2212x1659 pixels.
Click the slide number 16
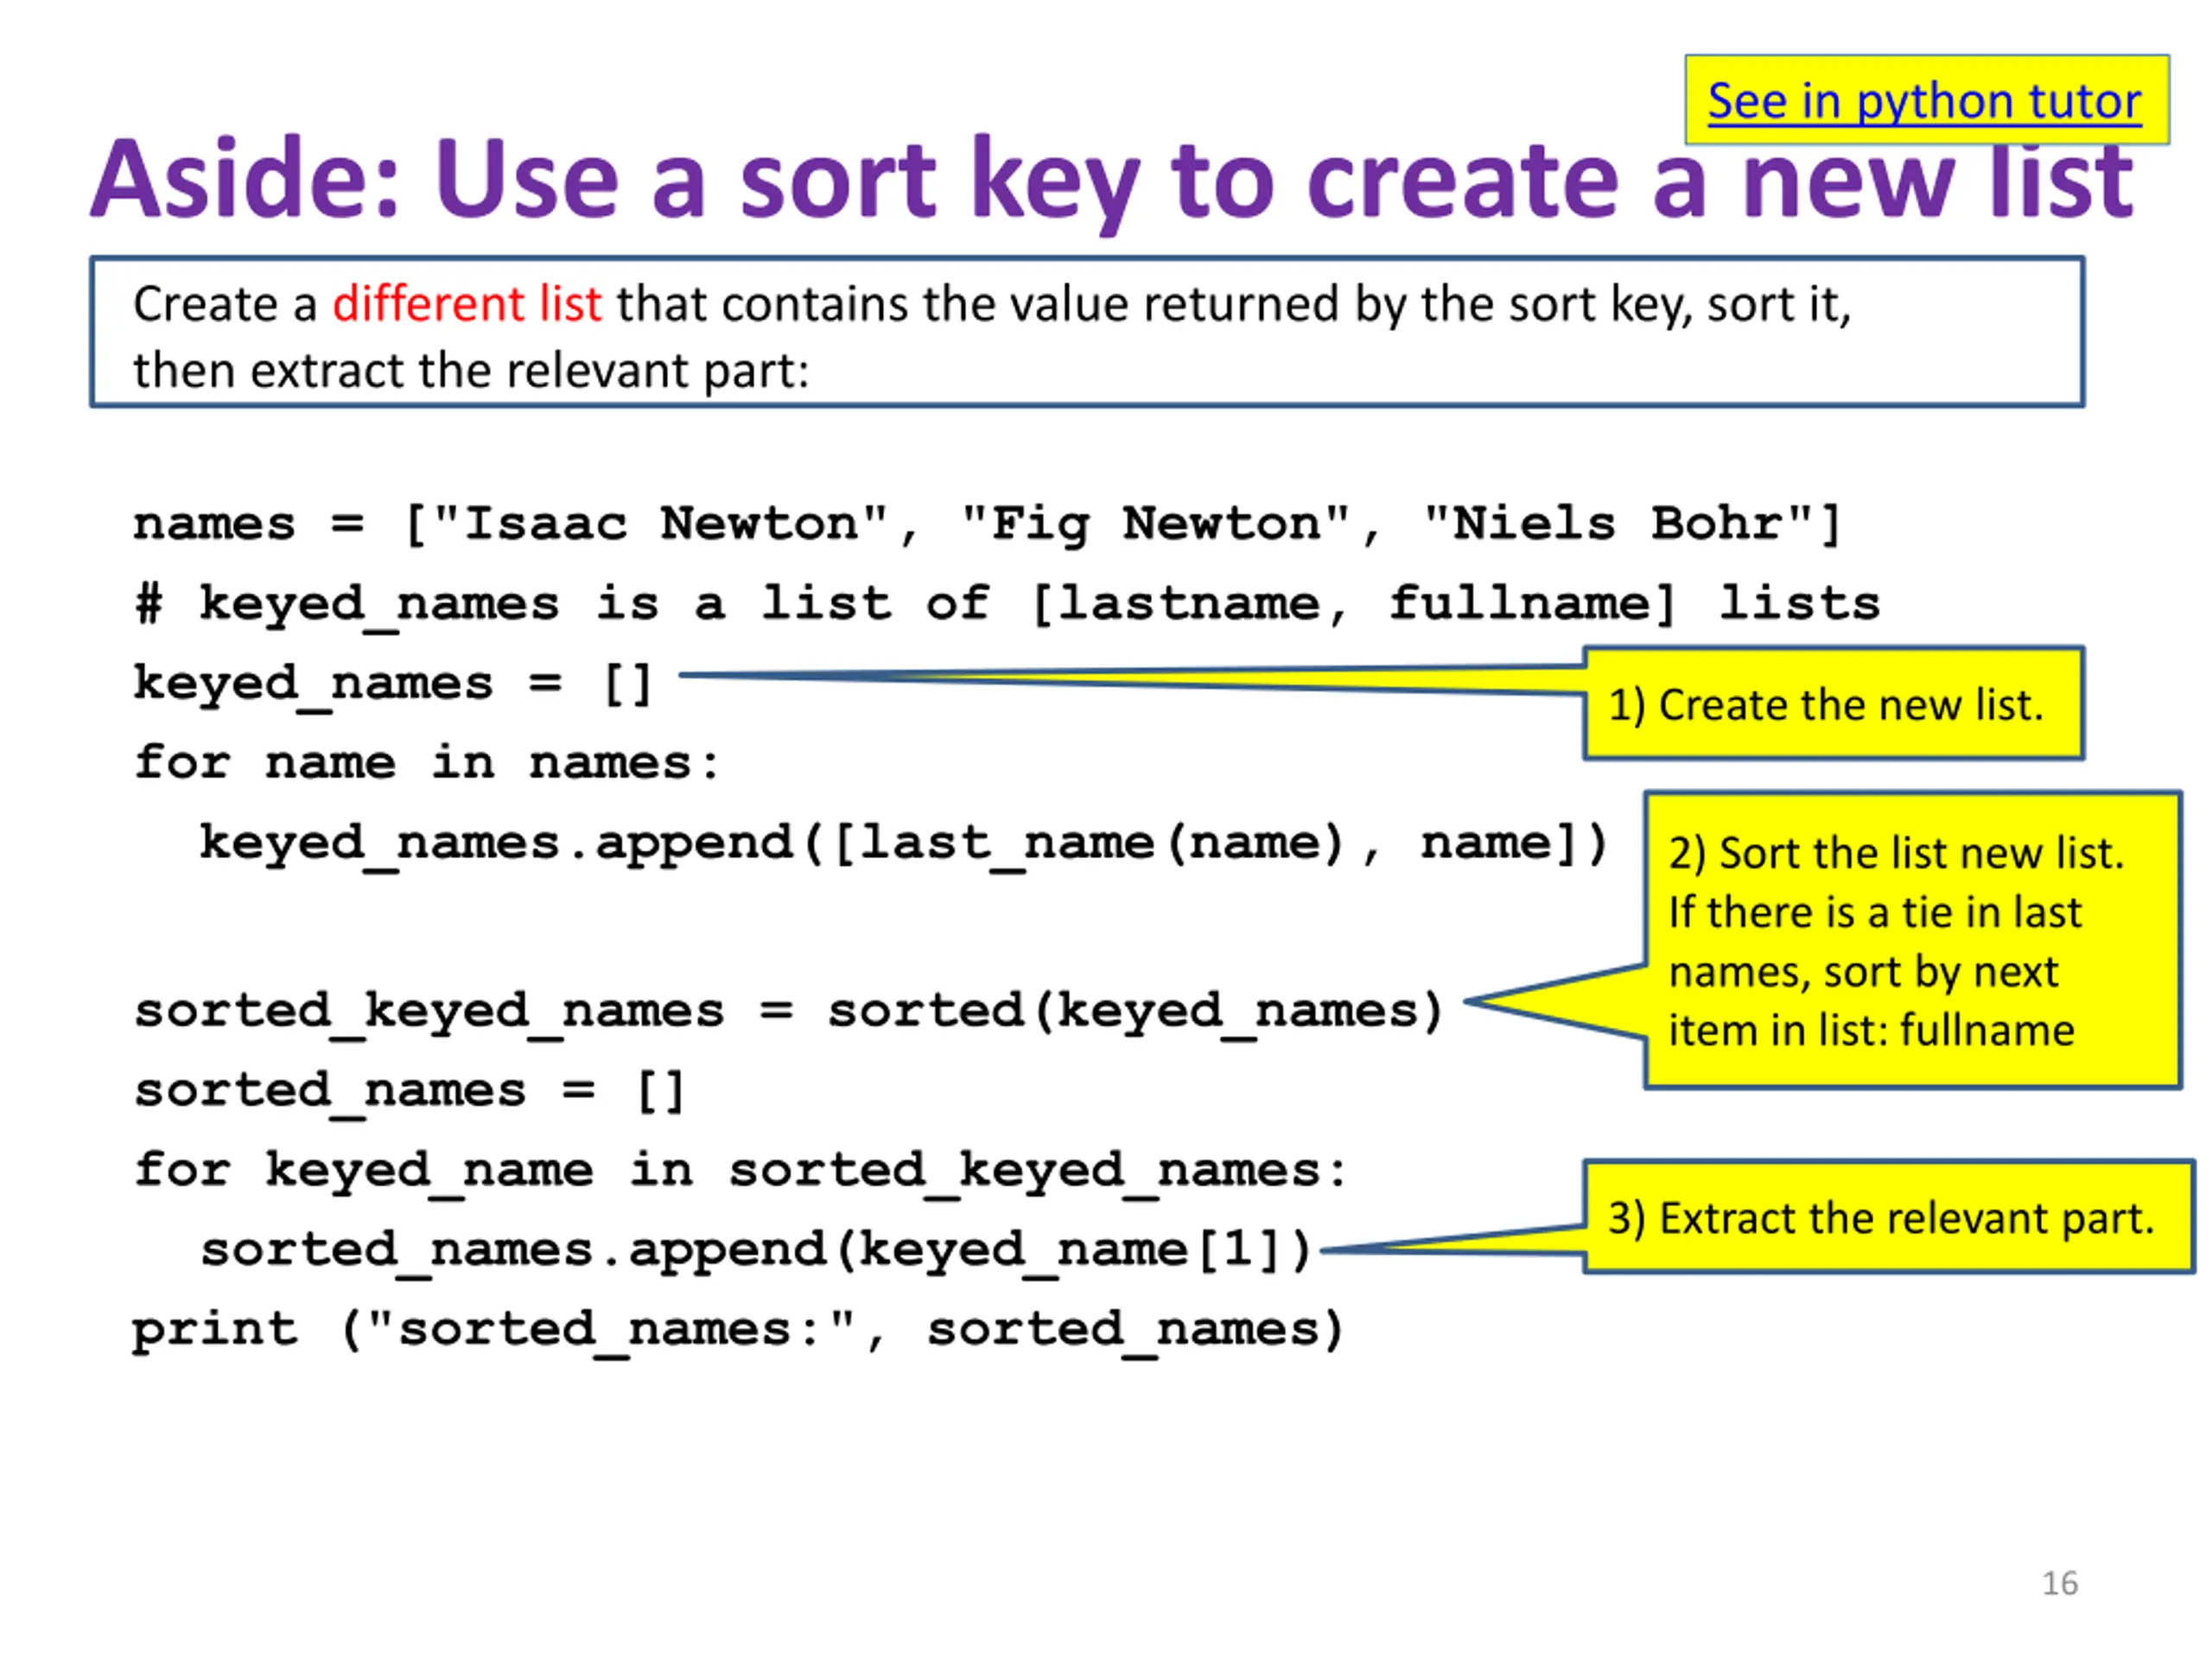[x=2059, y=1583]
